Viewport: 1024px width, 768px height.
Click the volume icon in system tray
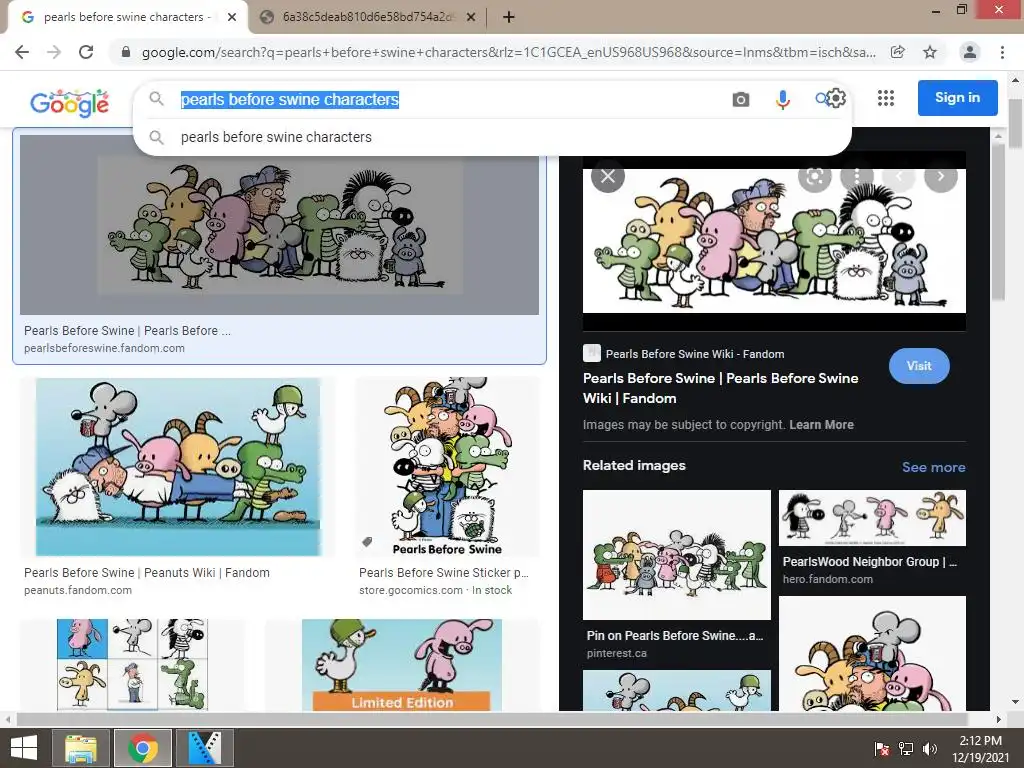pyautogui.click(x=930, y=749)
